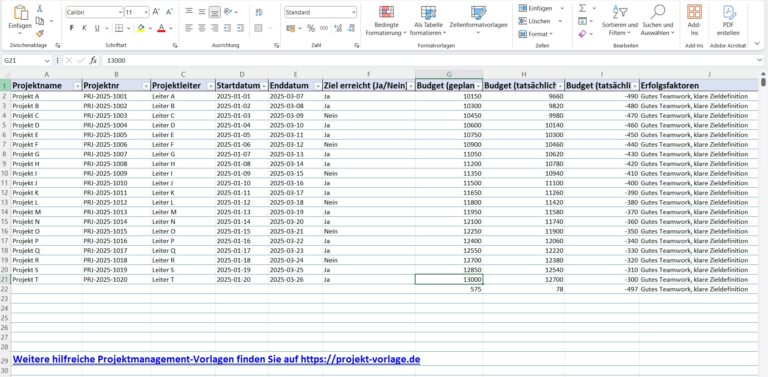Align text to the right

(215, 28)
